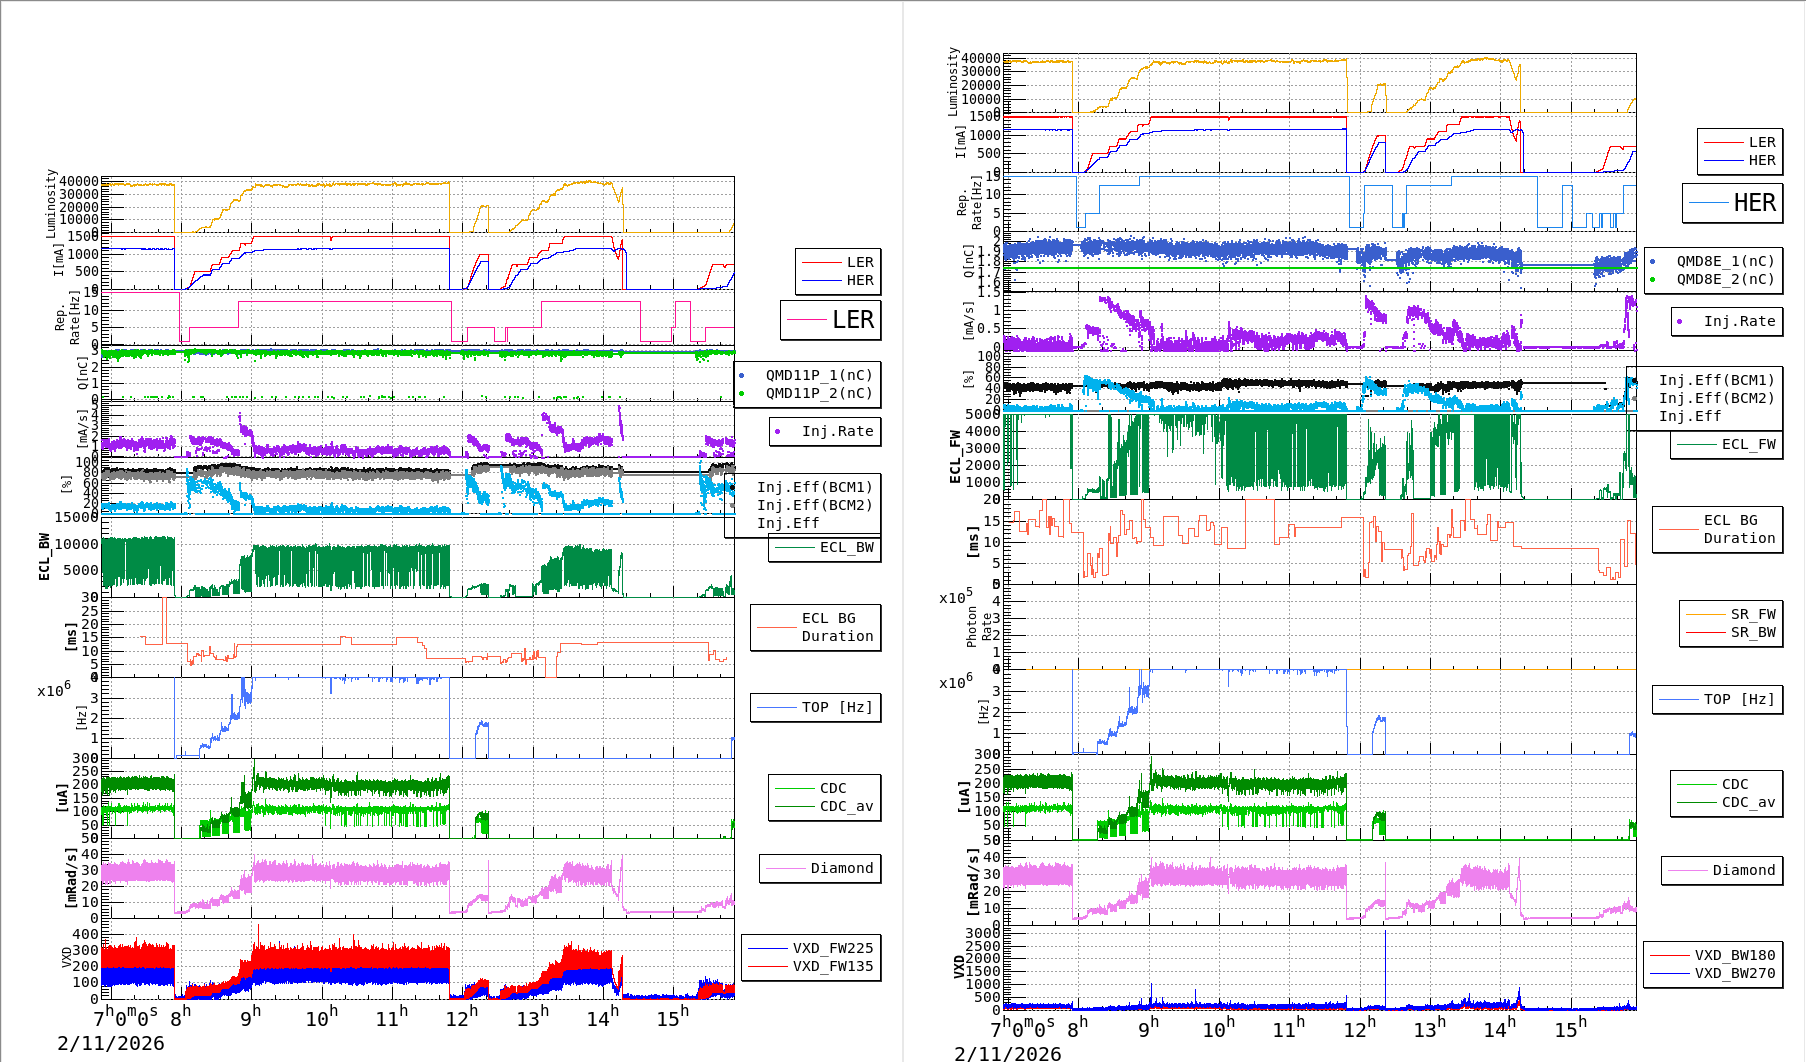Image resolution: width=1806 pixels, height=1062 pixels.
Task: Select the SR_FW orange legend entry
Action: coord(1730,614)
